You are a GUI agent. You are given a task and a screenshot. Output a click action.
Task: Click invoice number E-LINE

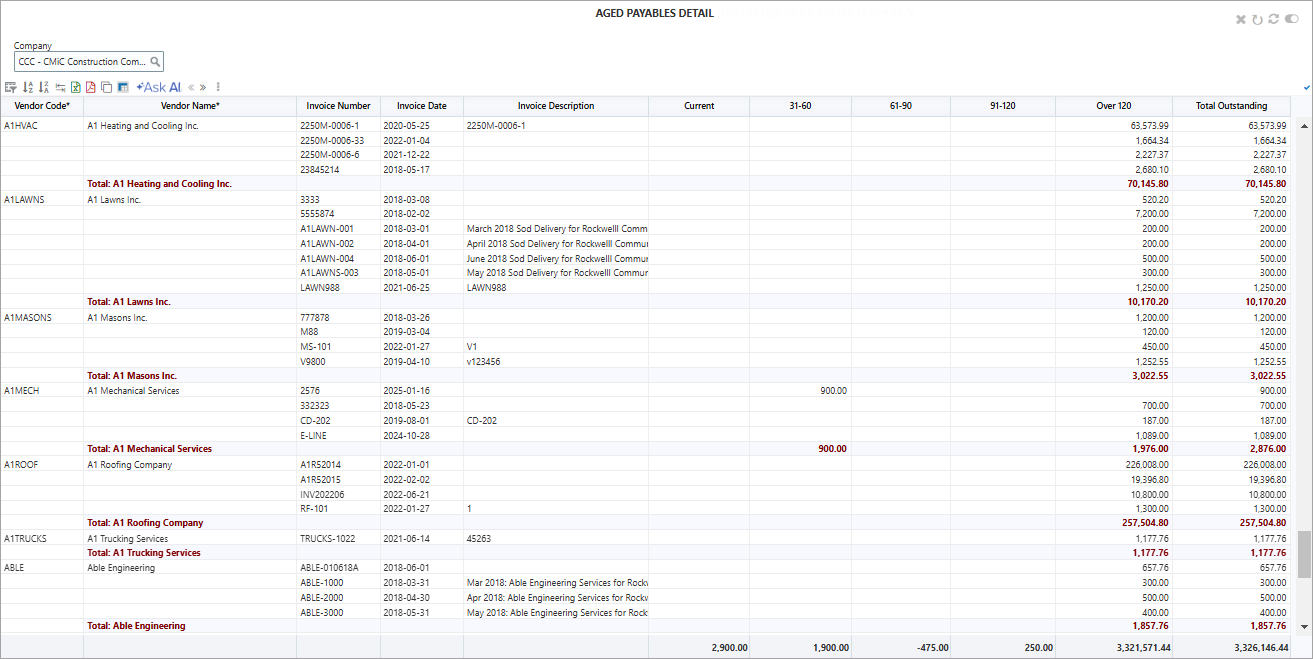click(x=313, y=435)
